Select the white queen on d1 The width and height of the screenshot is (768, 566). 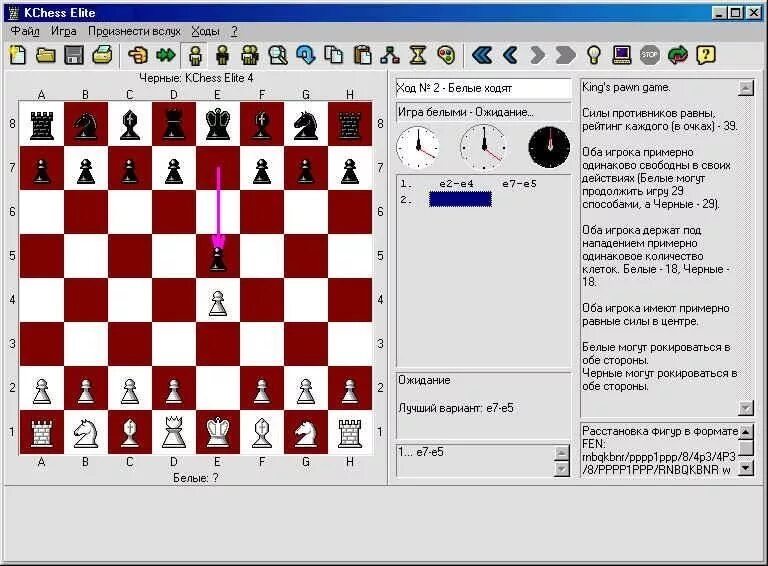click(174, 432)
